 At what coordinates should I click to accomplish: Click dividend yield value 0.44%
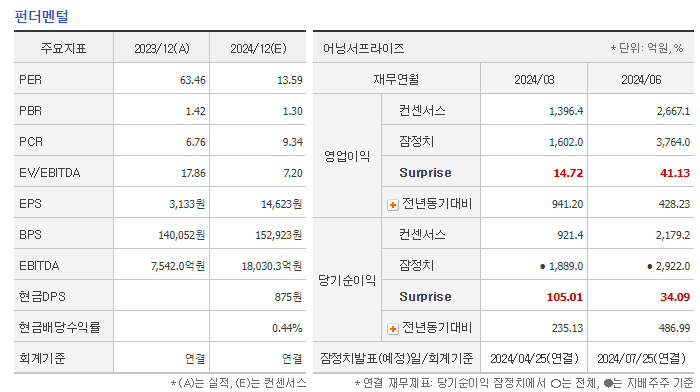(287, 328)
